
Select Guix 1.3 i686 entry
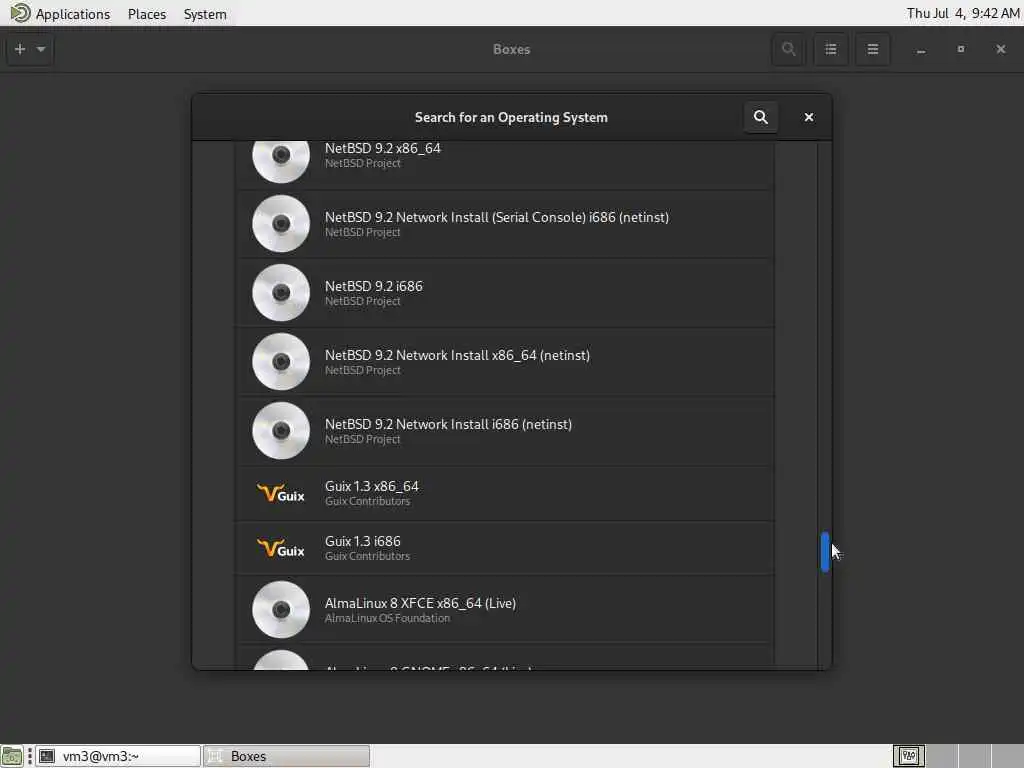505,549
